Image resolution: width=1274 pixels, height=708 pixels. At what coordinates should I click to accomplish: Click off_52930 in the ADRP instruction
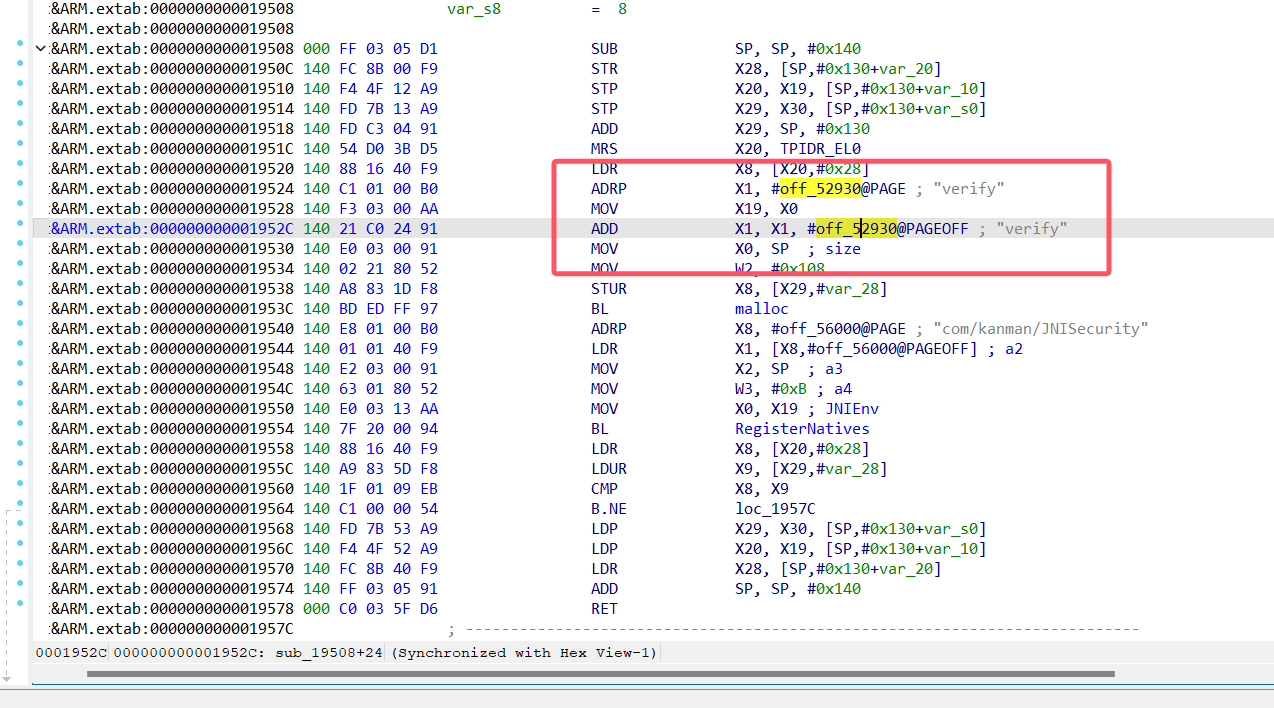819,189
